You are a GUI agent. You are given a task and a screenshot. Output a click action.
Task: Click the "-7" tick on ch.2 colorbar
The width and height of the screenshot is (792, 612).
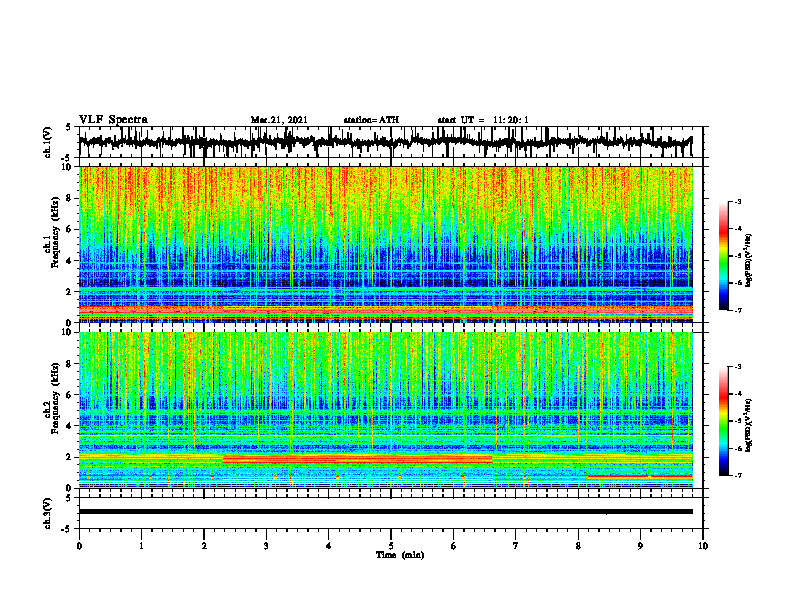coord(738,475)
